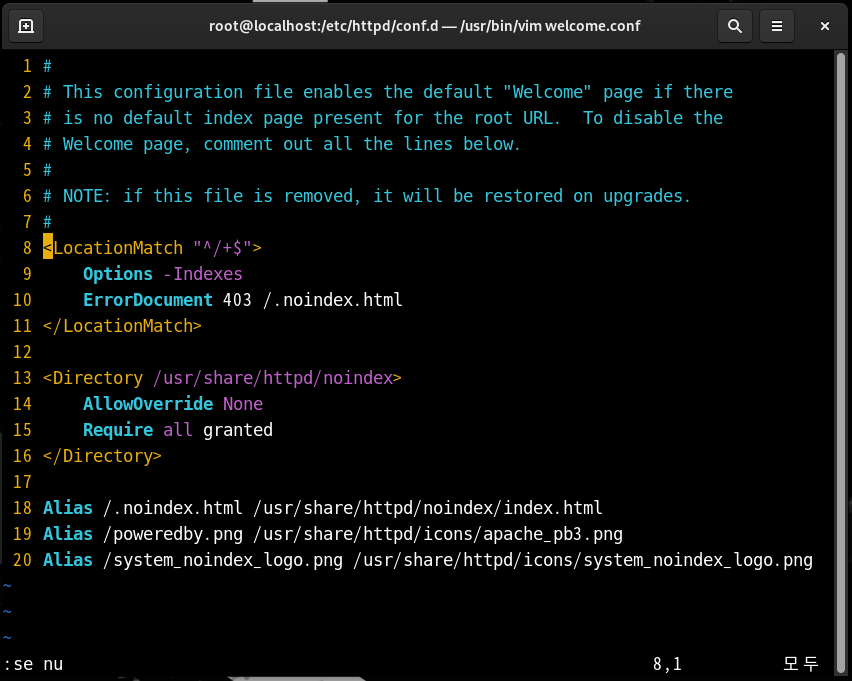Viewport: 852px width, 681px height.
Task: Click the 'AllowOverride' directive
Action: [148, 404]
